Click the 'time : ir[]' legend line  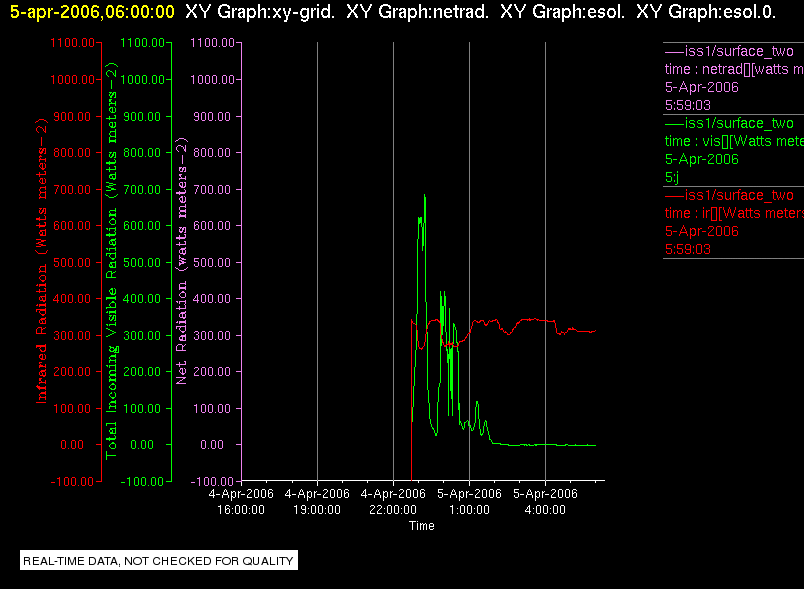point(734,213)
